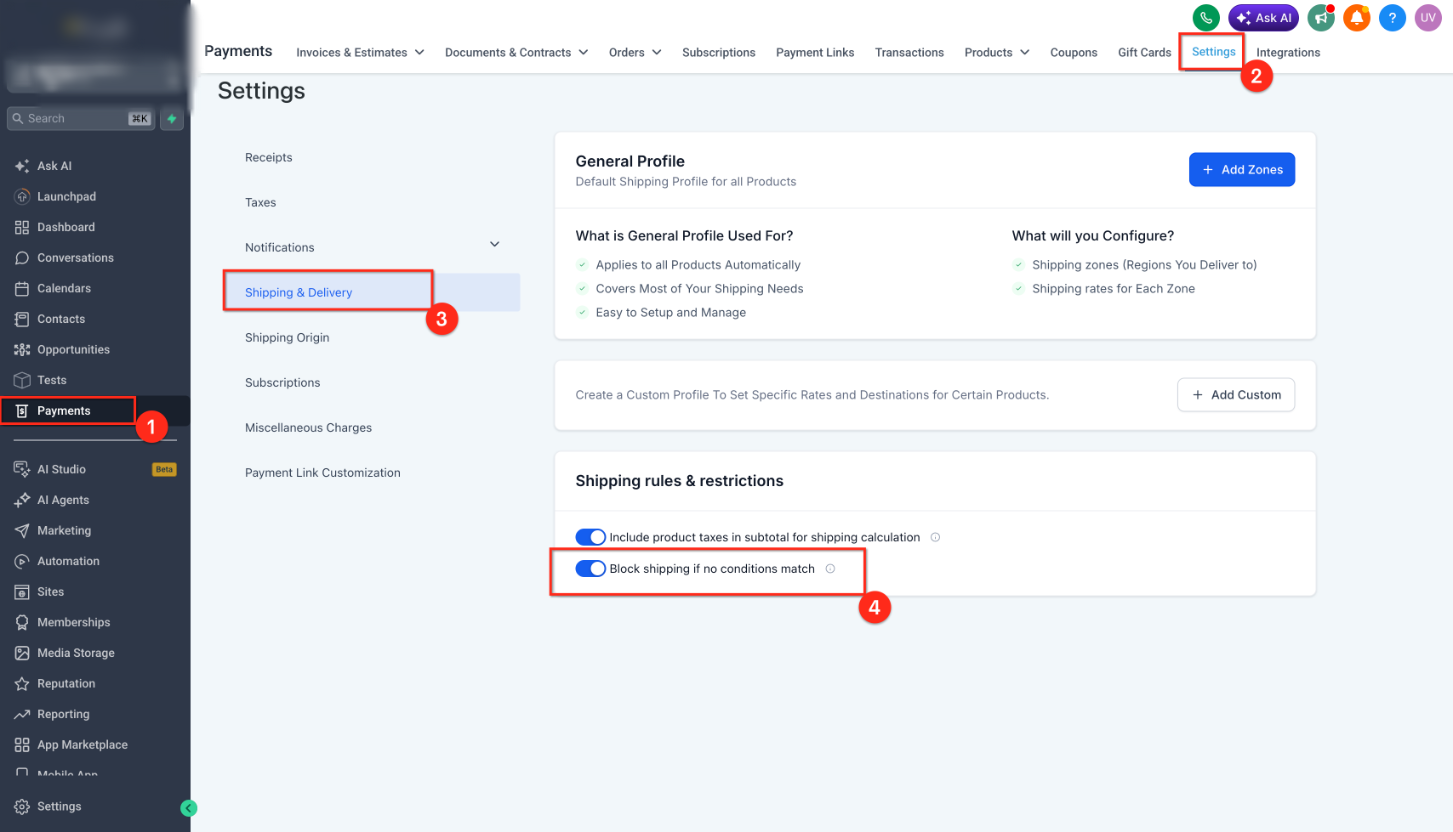Image resolution: width=1453 pixels, height=832 pixels.
Task: Click the green lightning quick-action icon
Action: click(x=172, y=118)
